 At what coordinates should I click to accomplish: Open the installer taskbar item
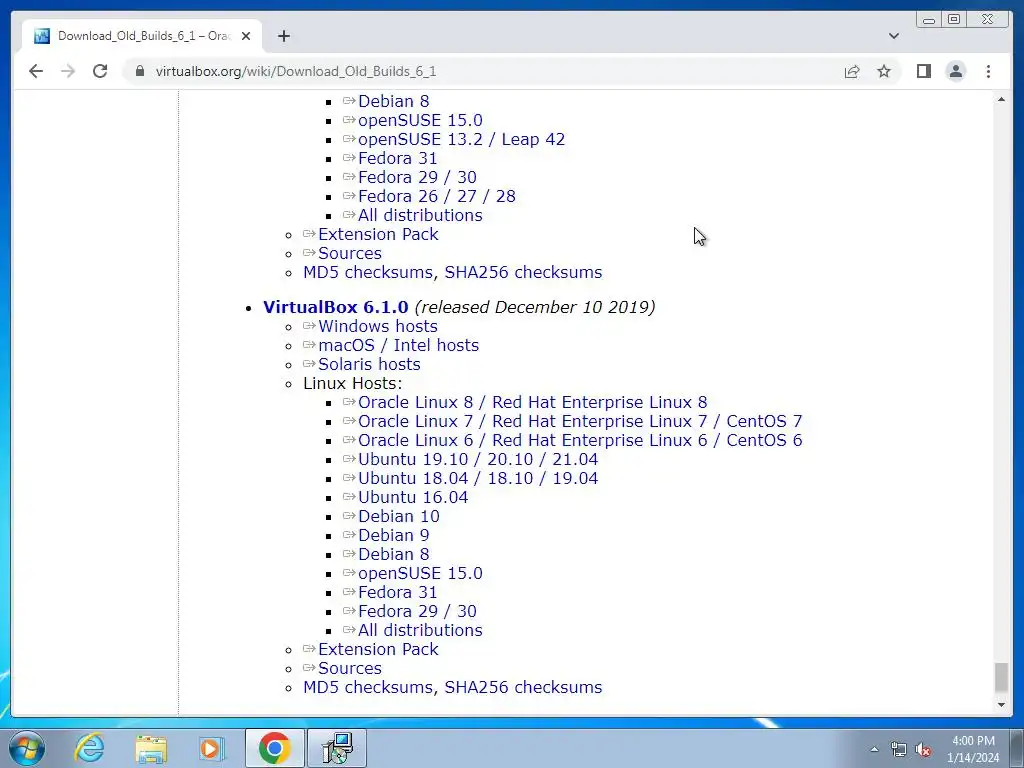pyautogui.click(x=337, y=748)
